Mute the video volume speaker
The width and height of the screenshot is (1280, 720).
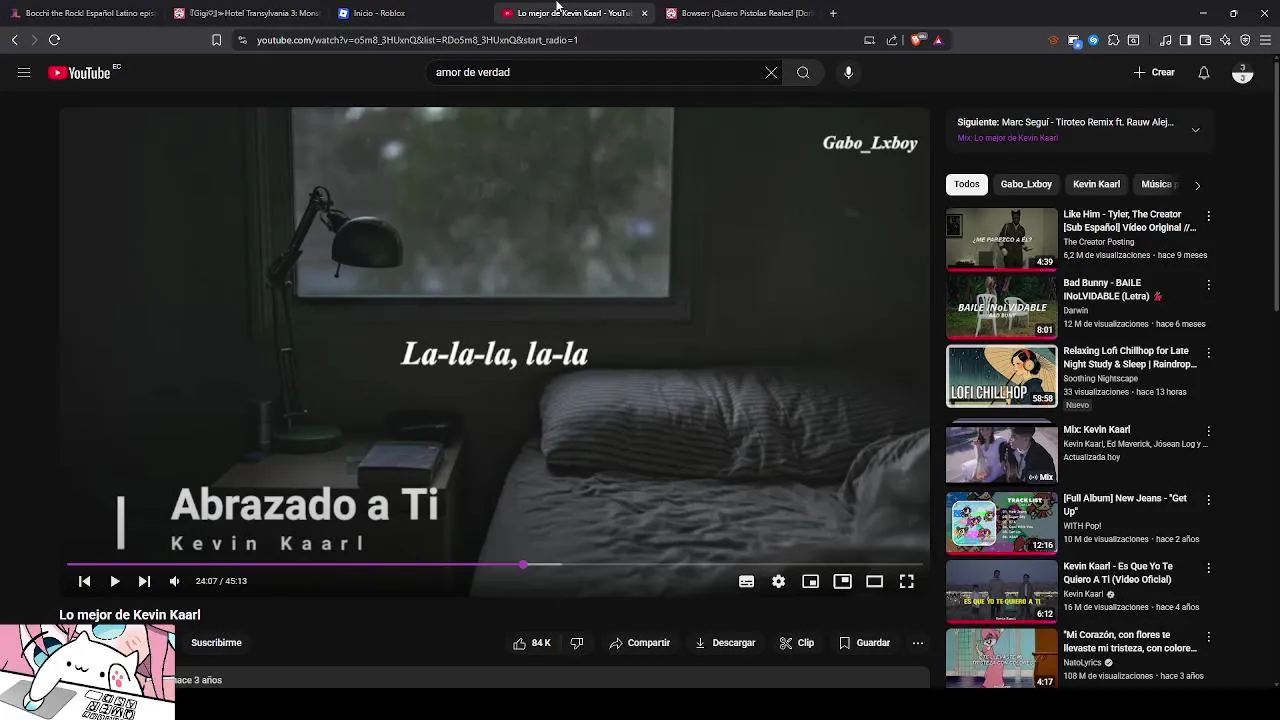(x=175, y=581)
